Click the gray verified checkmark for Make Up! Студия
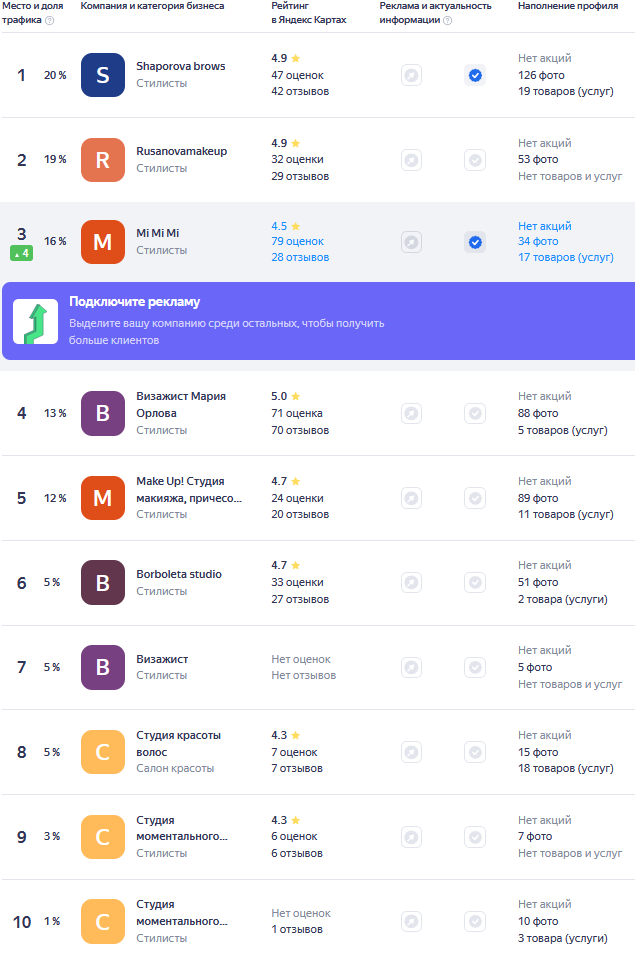 click(x=475, y=498)
